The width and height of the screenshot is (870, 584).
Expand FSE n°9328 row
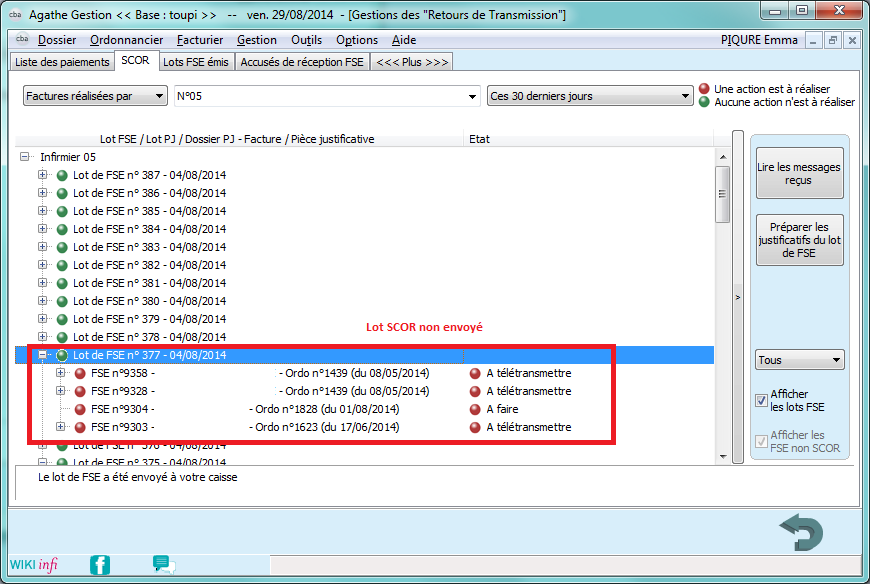[60, 390]
